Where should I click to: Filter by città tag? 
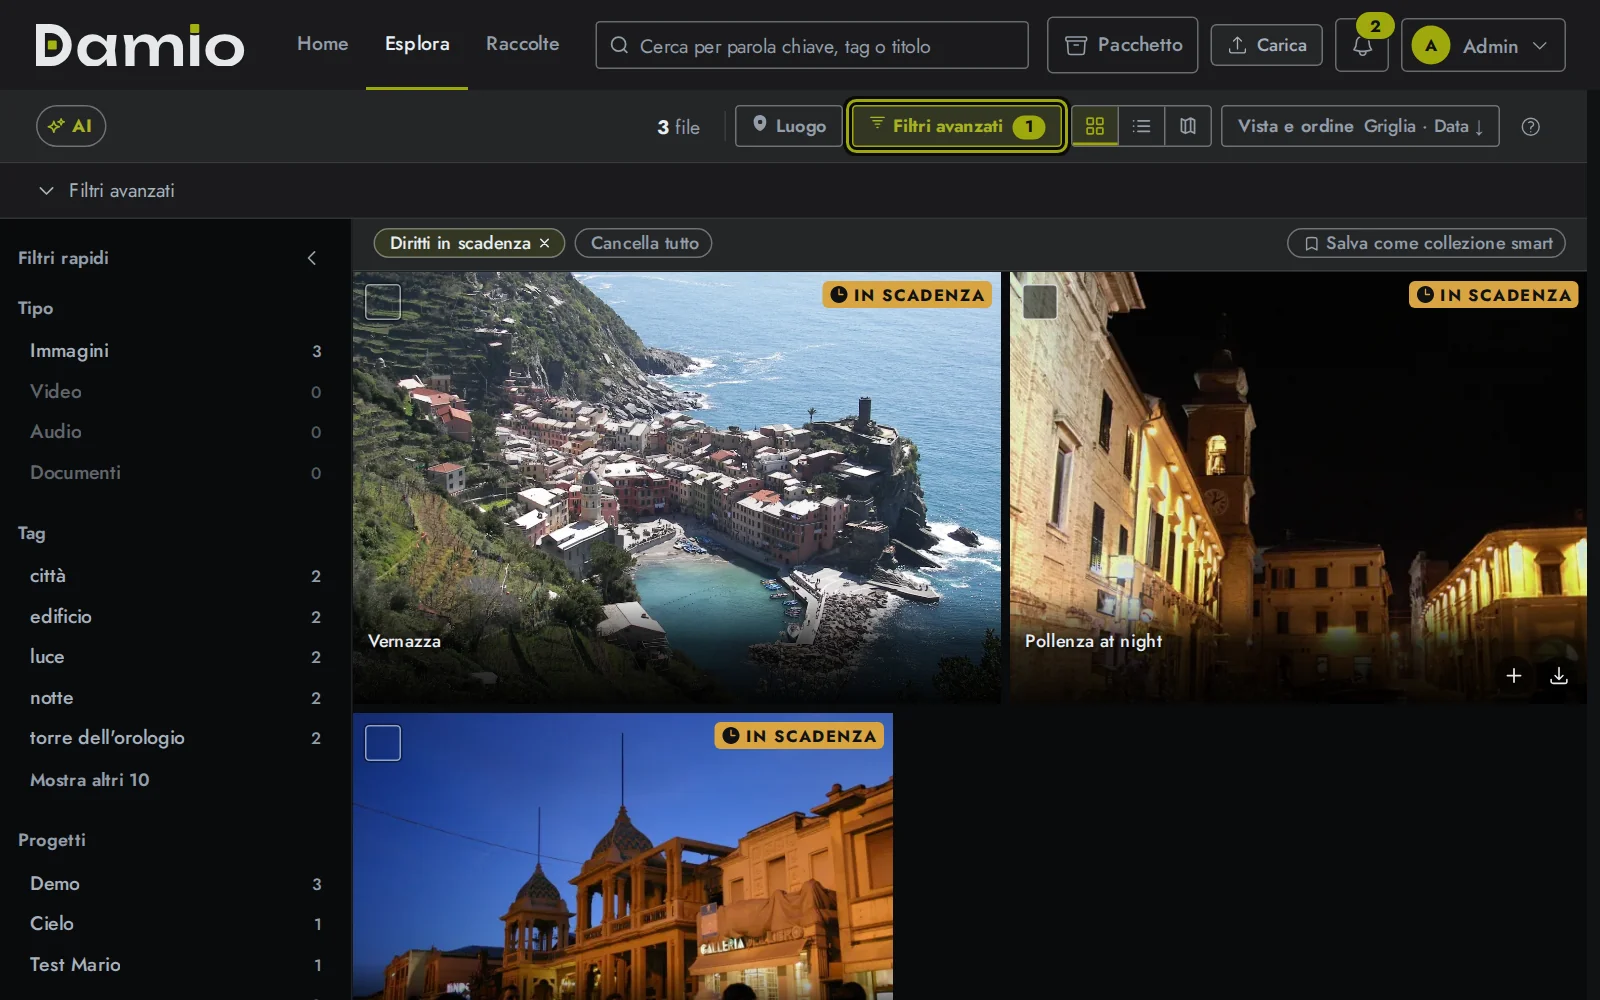pos(175,576)
